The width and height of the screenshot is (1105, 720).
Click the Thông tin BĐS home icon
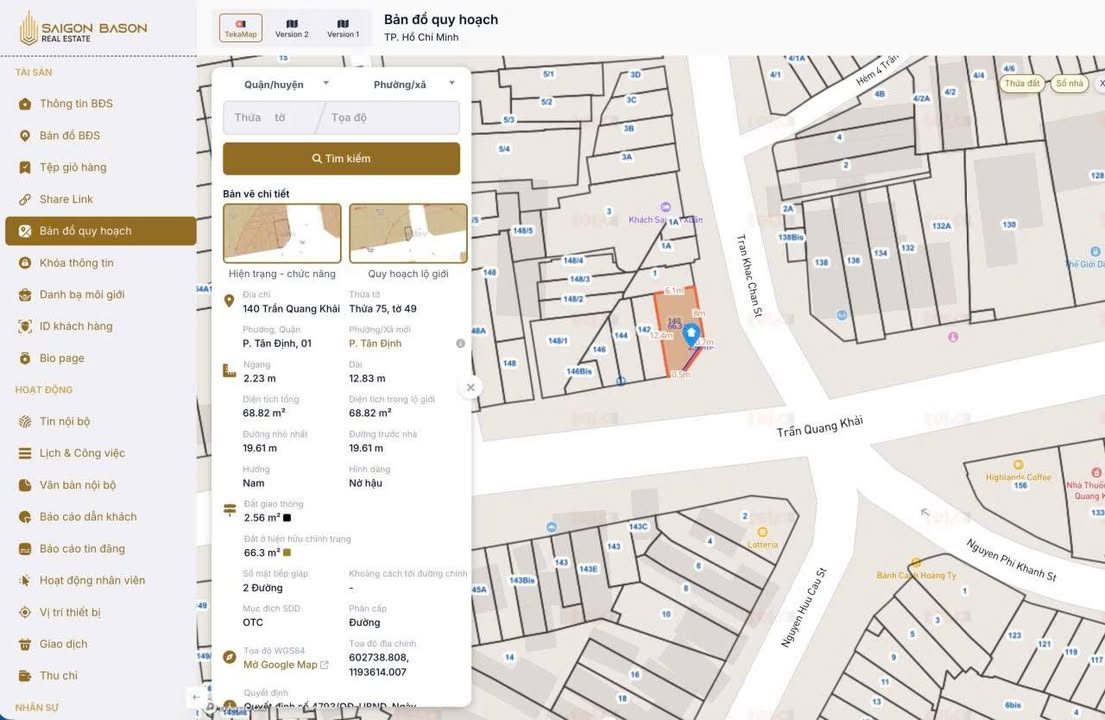(25, 104)
